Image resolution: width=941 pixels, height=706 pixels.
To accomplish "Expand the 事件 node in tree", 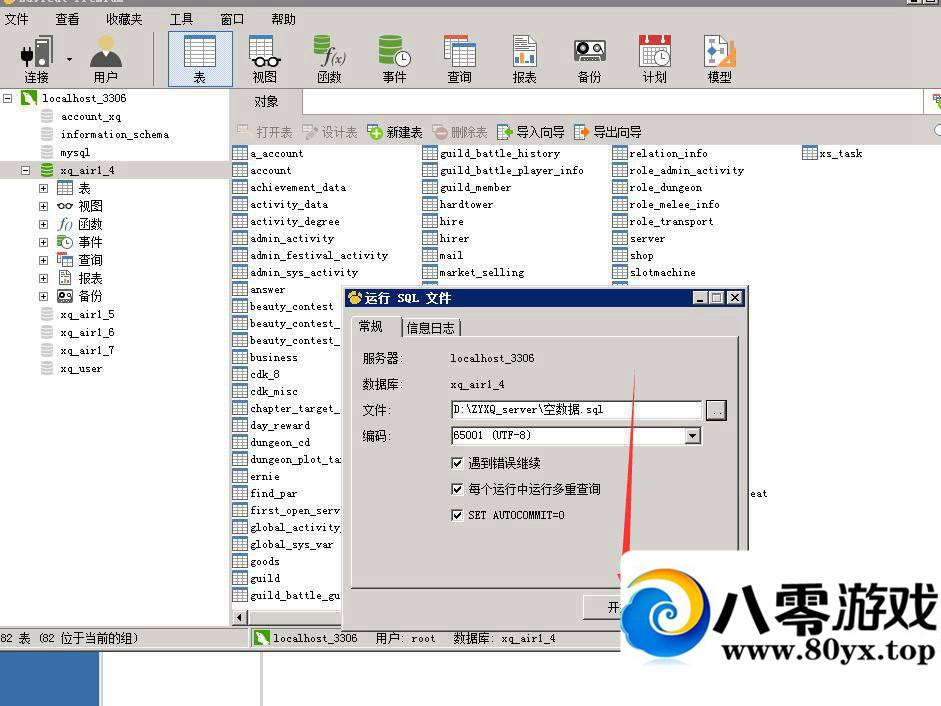I will [43, 243].
